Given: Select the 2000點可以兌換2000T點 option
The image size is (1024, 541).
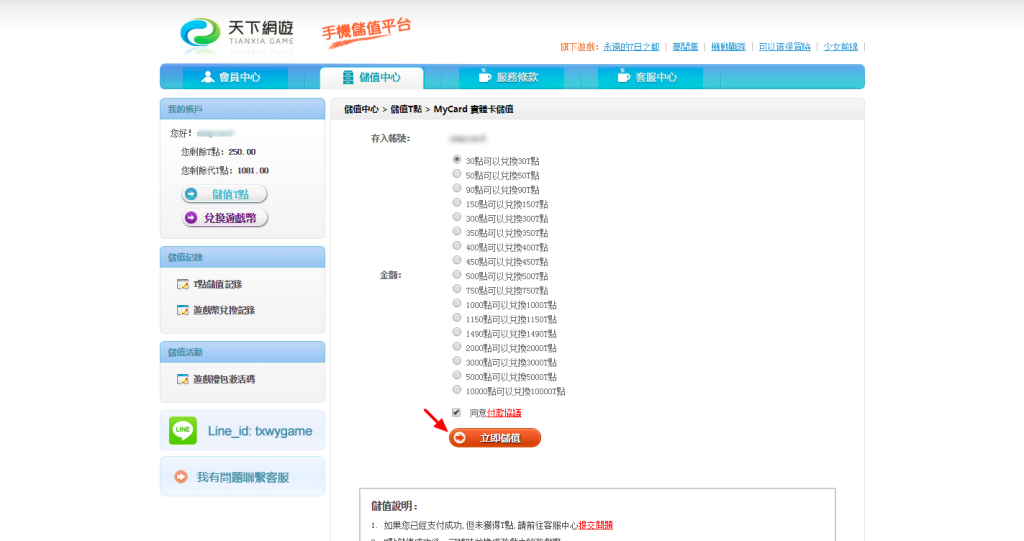Looking at the screenshot, I should (457, 346).
